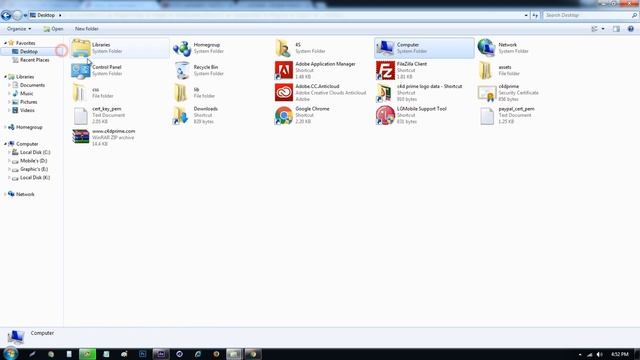640x360 pixels.
Task: Click the Open toolbar button
Action: pos(53,29)
